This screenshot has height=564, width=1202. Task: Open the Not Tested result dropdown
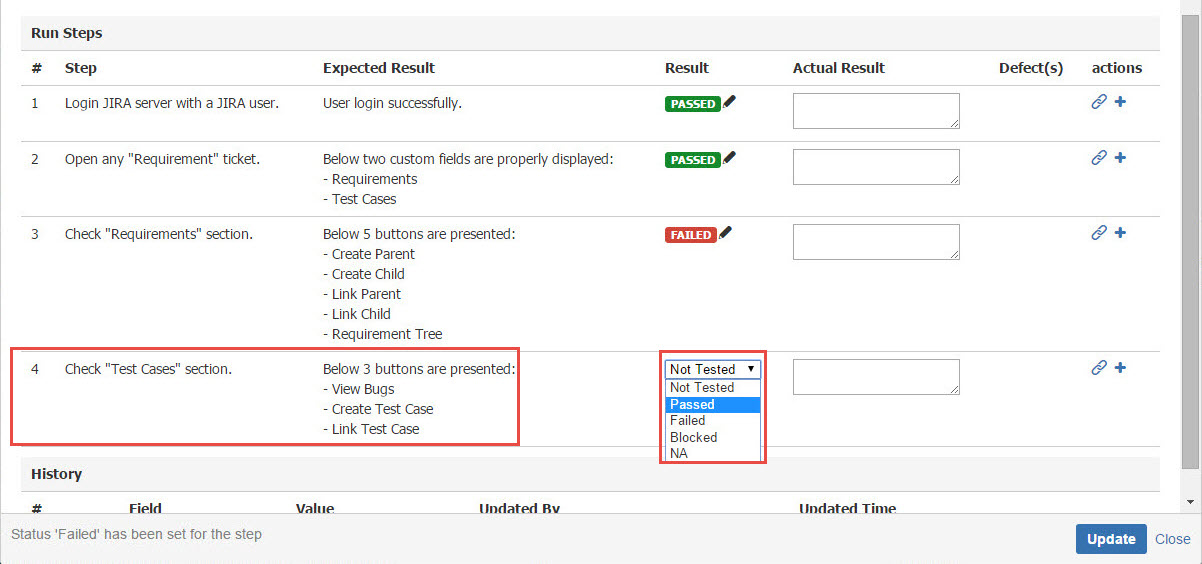[x=712, y=369]
